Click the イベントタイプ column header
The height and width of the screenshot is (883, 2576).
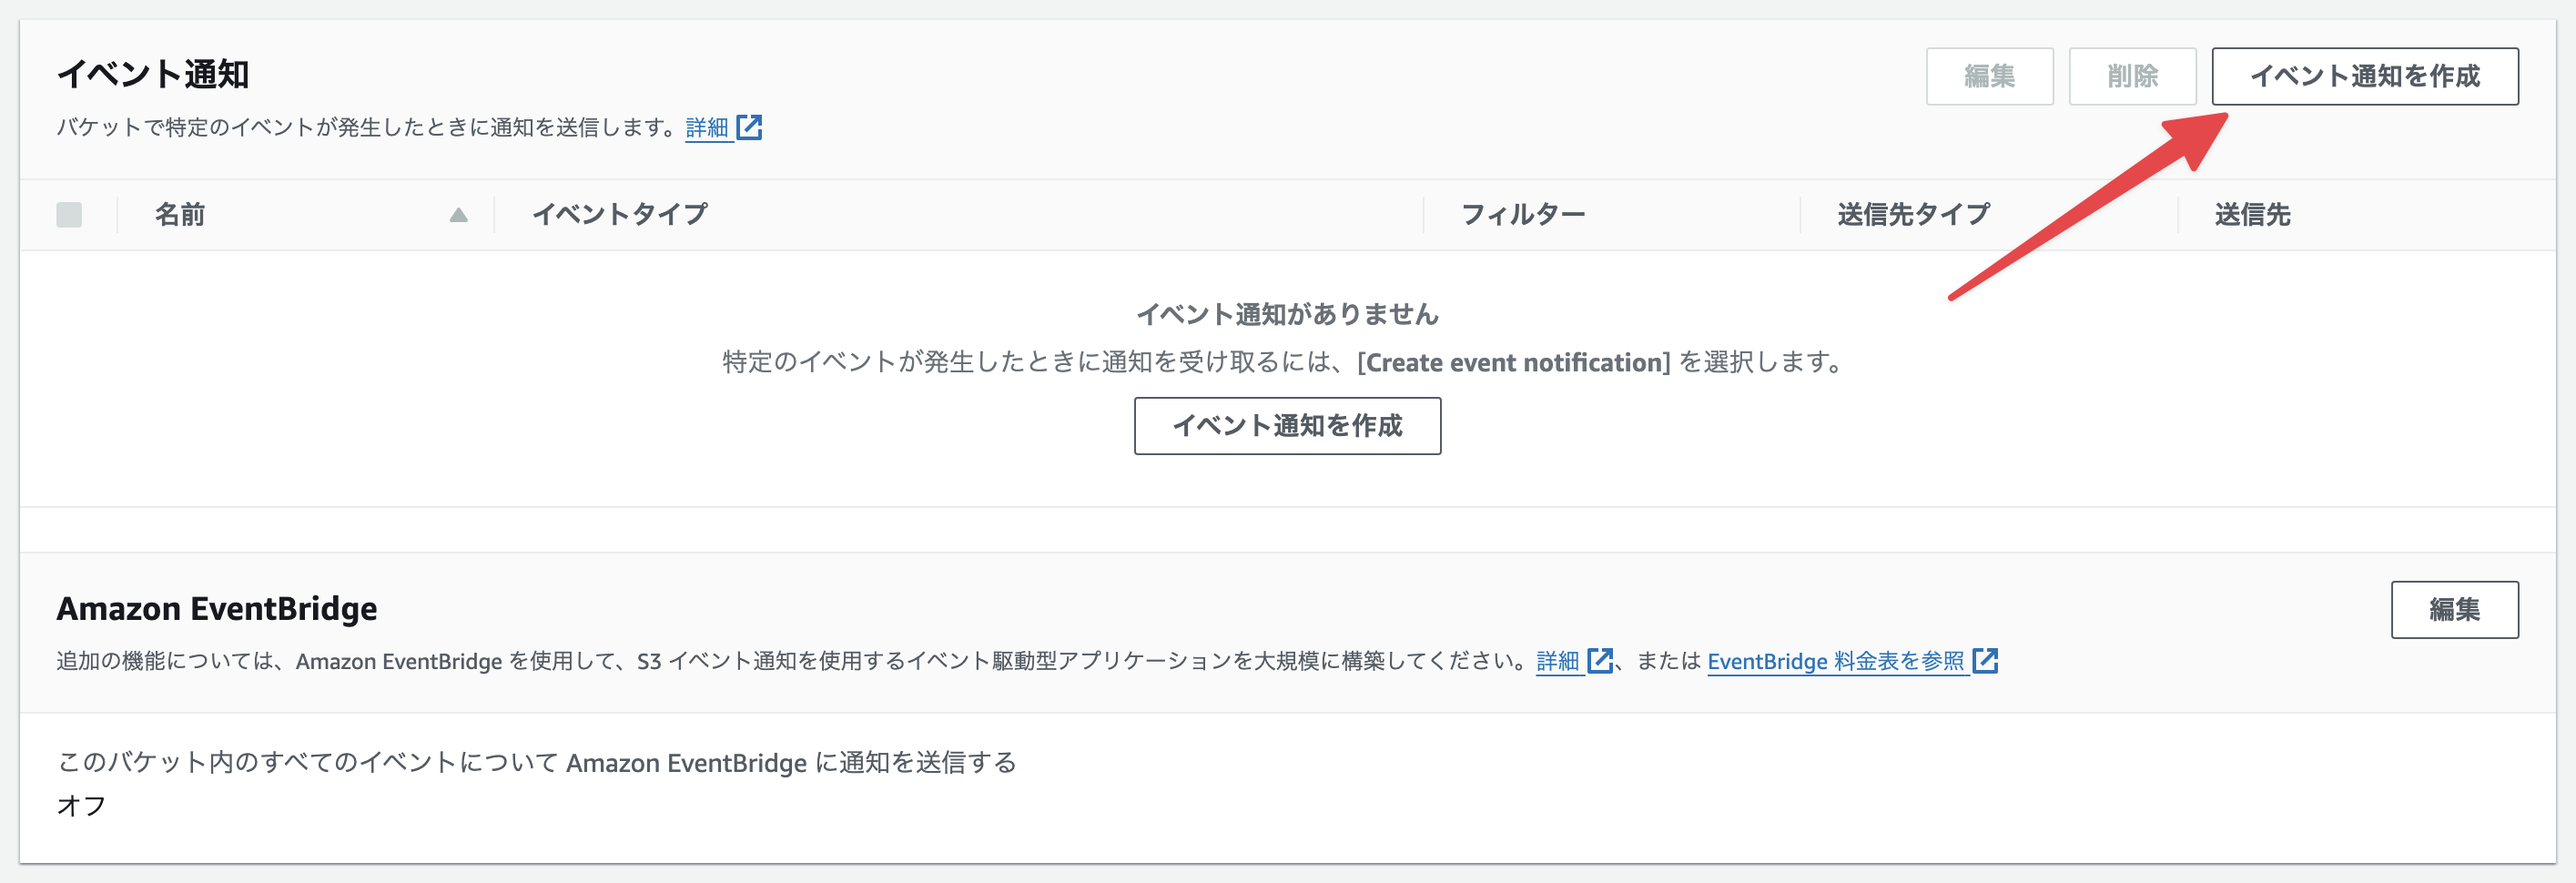tap(619, 215)
